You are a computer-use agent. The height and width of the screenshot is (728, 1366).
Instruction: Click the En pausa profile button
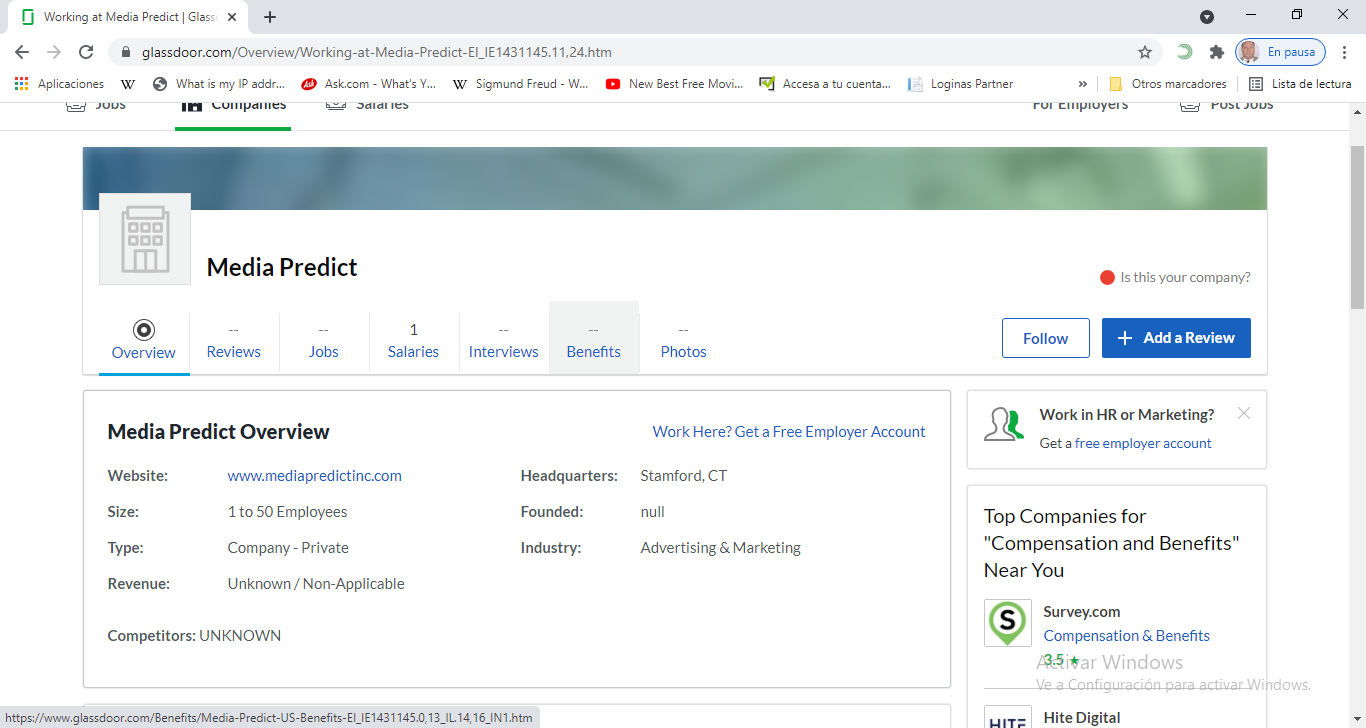point(1280,52)
